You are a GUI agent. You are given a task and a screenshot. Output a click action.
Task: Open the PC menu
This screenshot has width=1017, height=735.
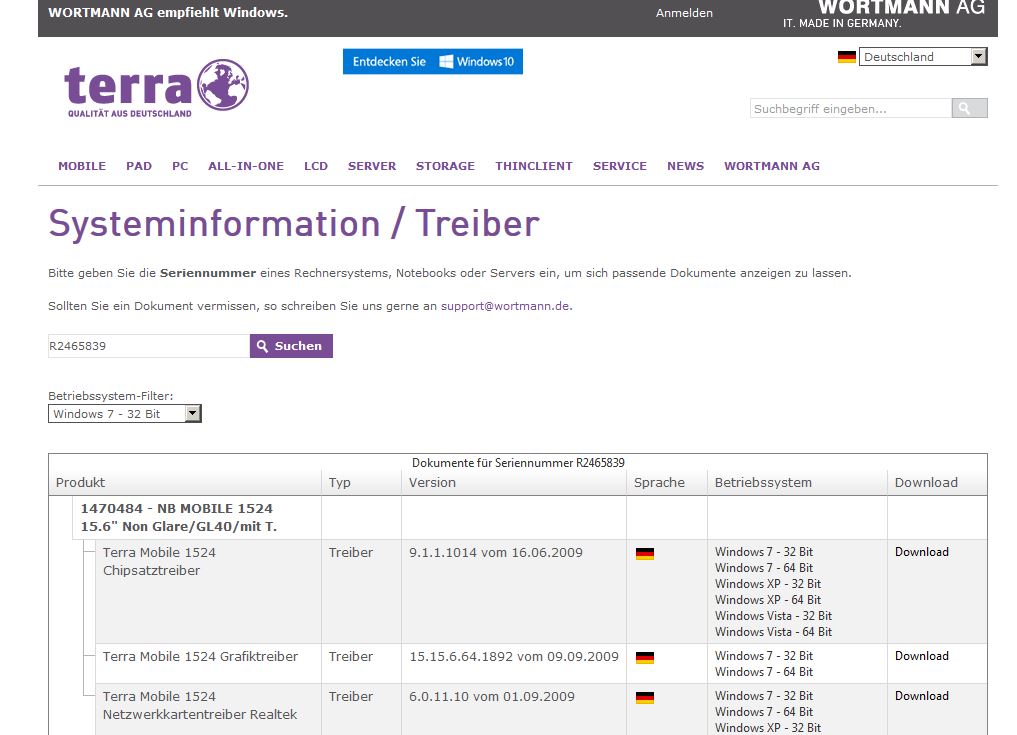click(x=180, y=166)
